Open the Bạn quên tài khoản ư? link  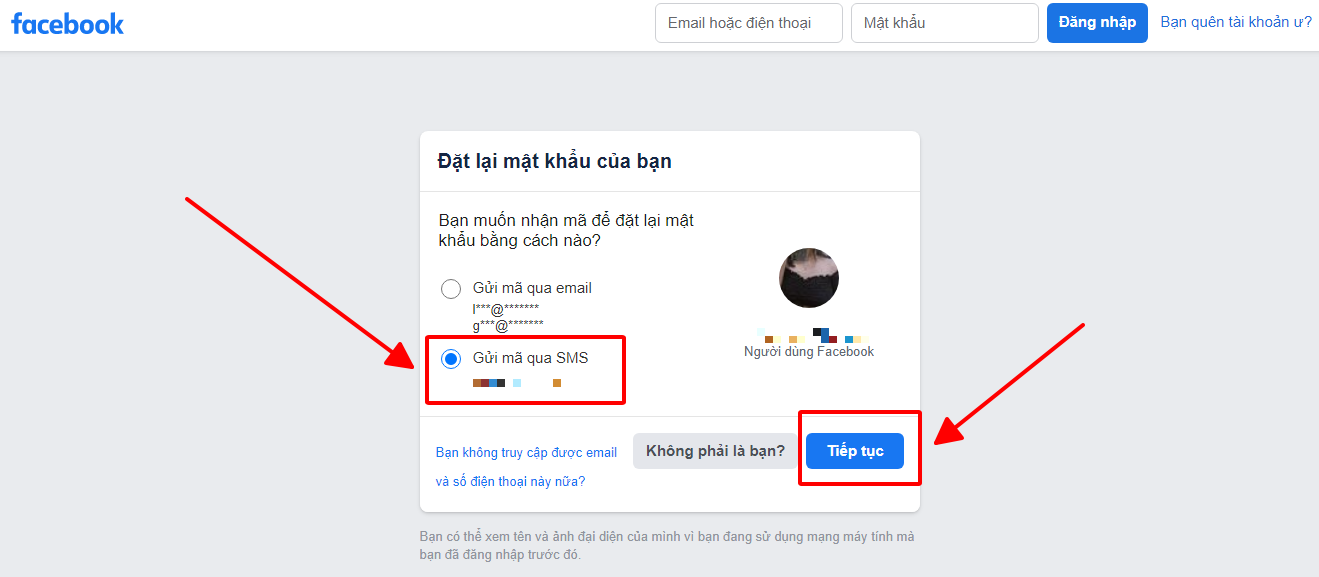(1236, 22)
